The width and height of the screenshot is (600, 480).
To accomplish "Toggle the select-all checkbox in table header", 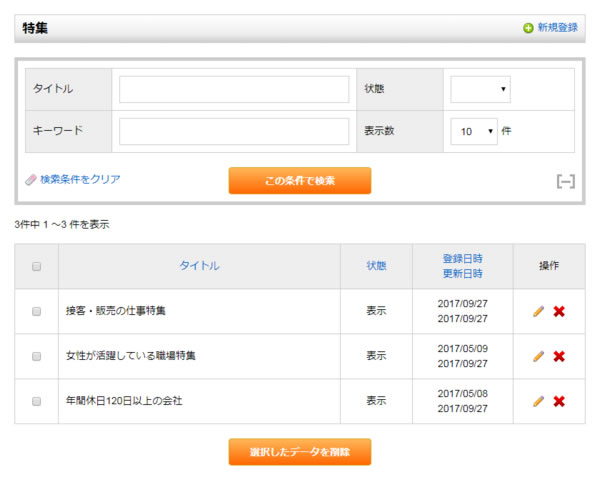I will coord(37,266).
